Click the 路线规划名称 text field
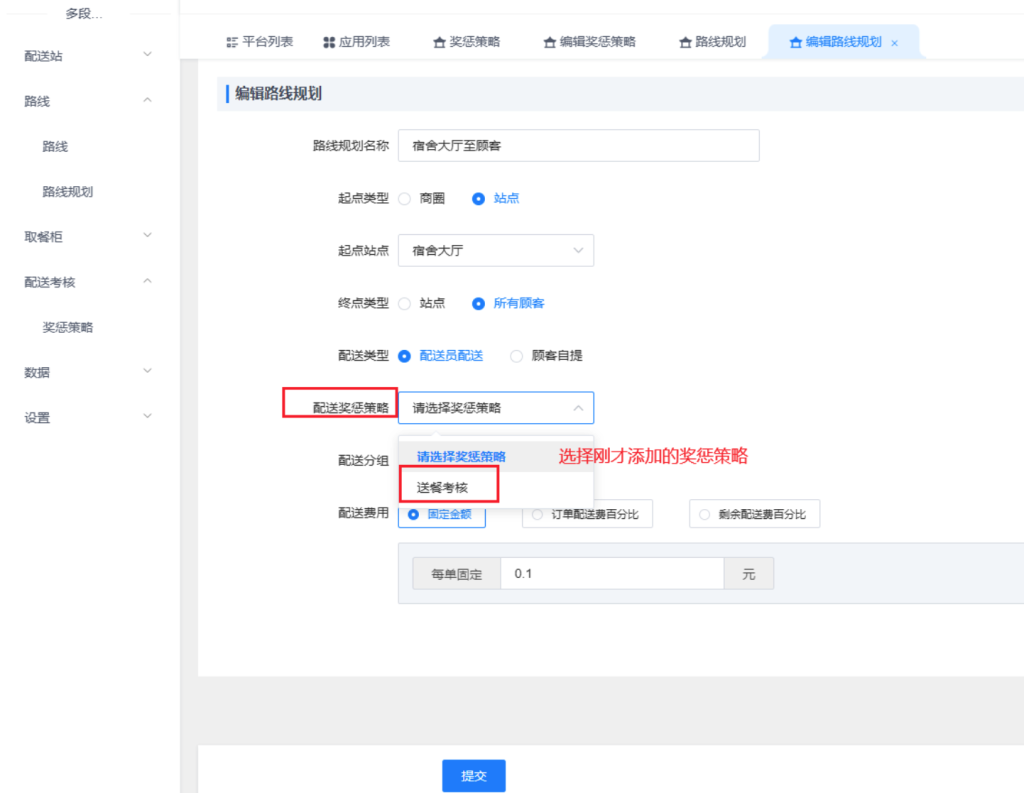The width and height of the screenshot is (1024, 793). point(578,145)
